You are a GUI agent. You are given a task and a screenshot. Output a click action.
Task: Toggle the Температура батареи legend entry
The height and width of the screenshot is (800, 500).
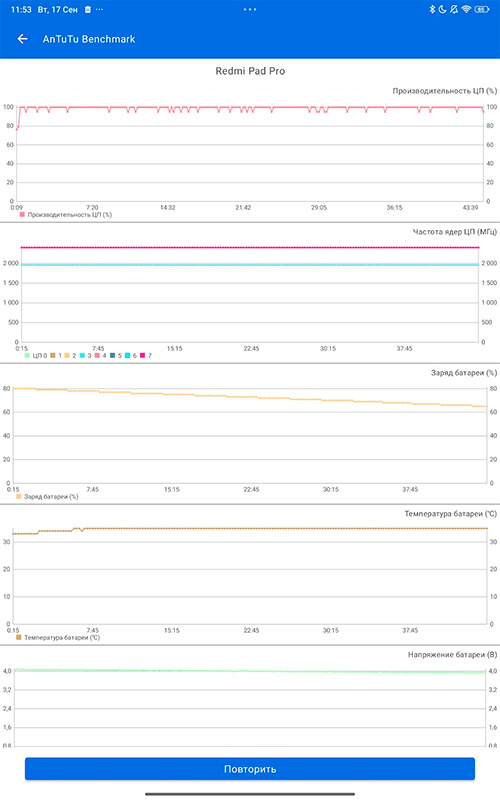click(58, 637)
